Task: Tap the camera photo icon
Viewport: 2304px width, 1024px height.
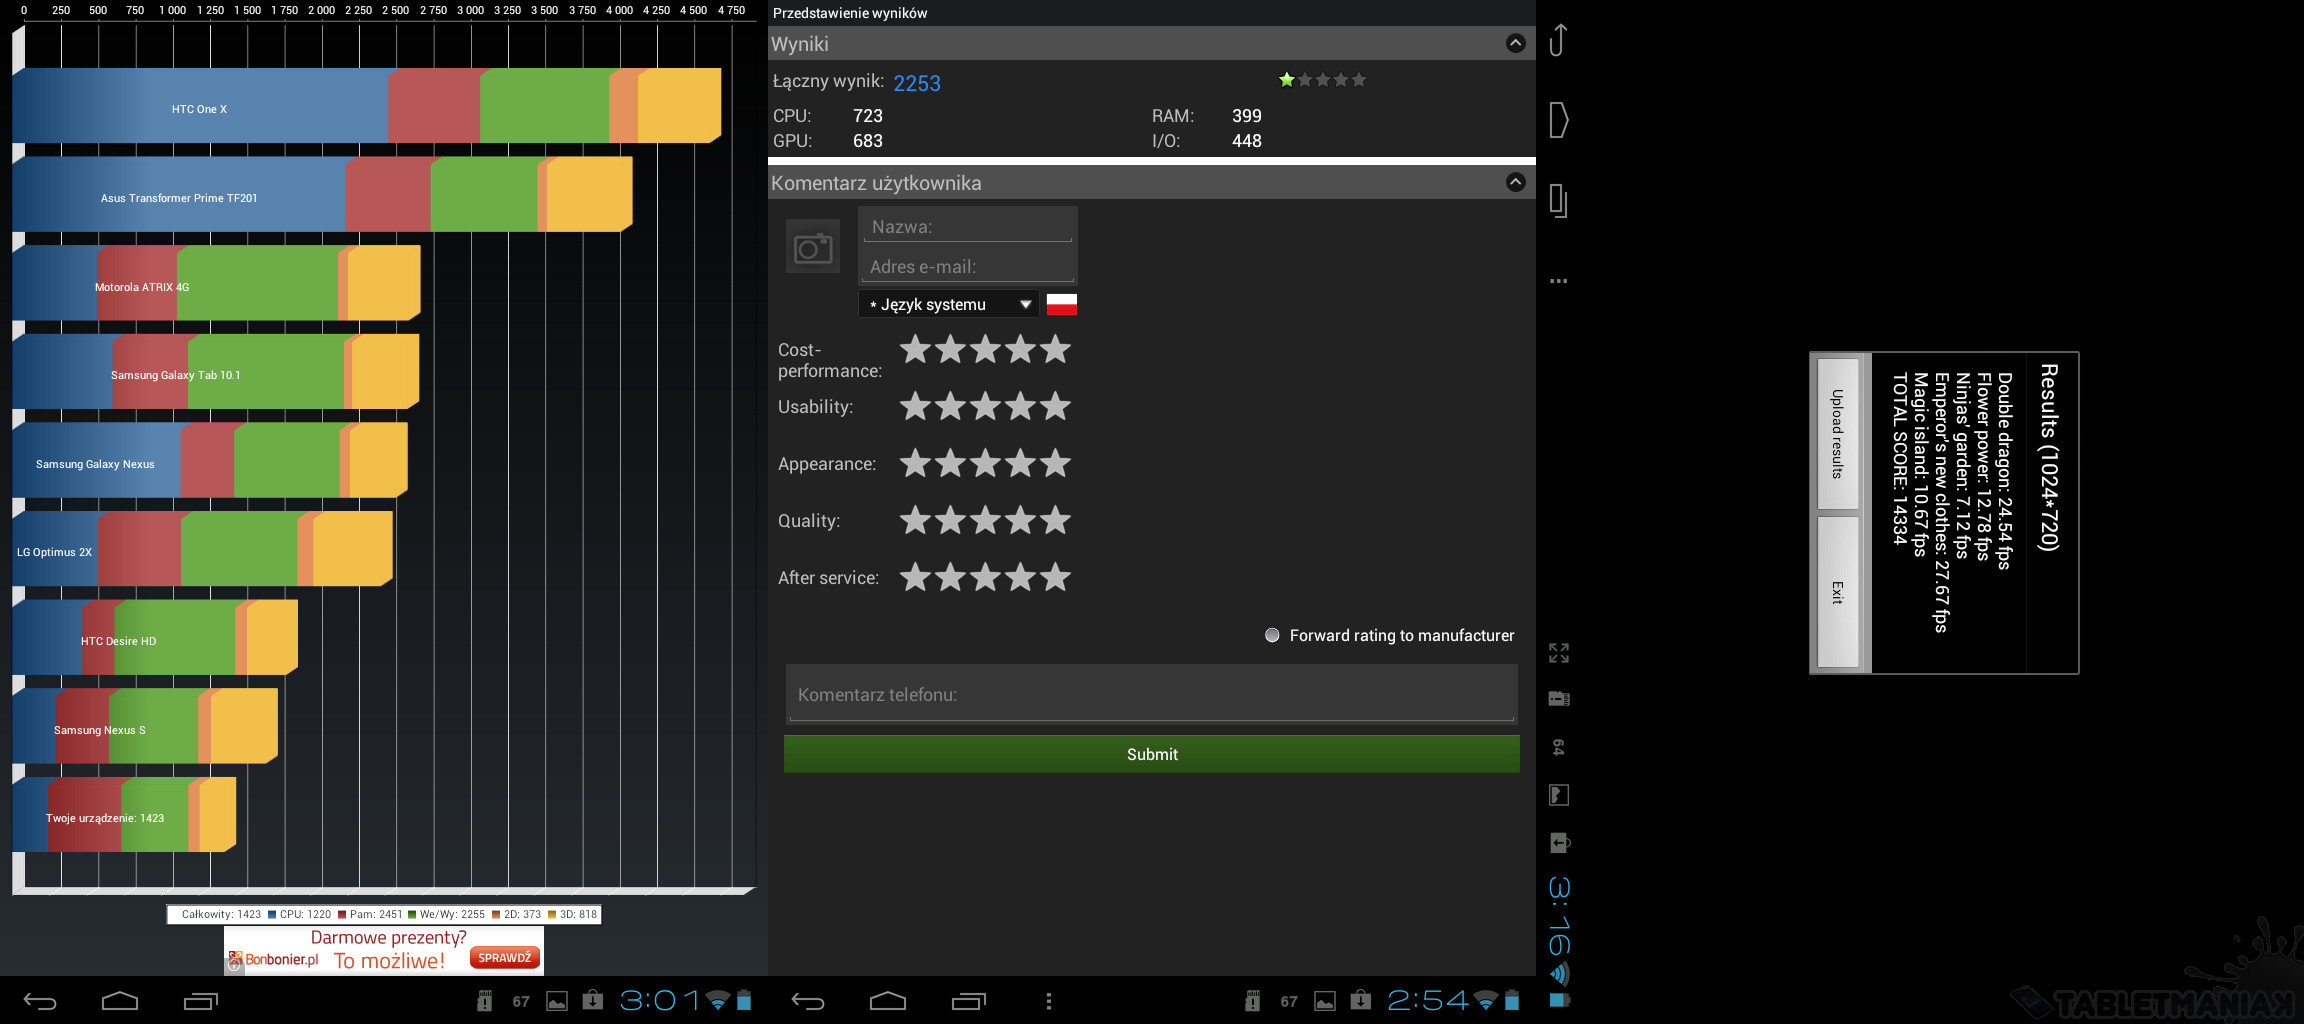Action: [x=812, y=248]
